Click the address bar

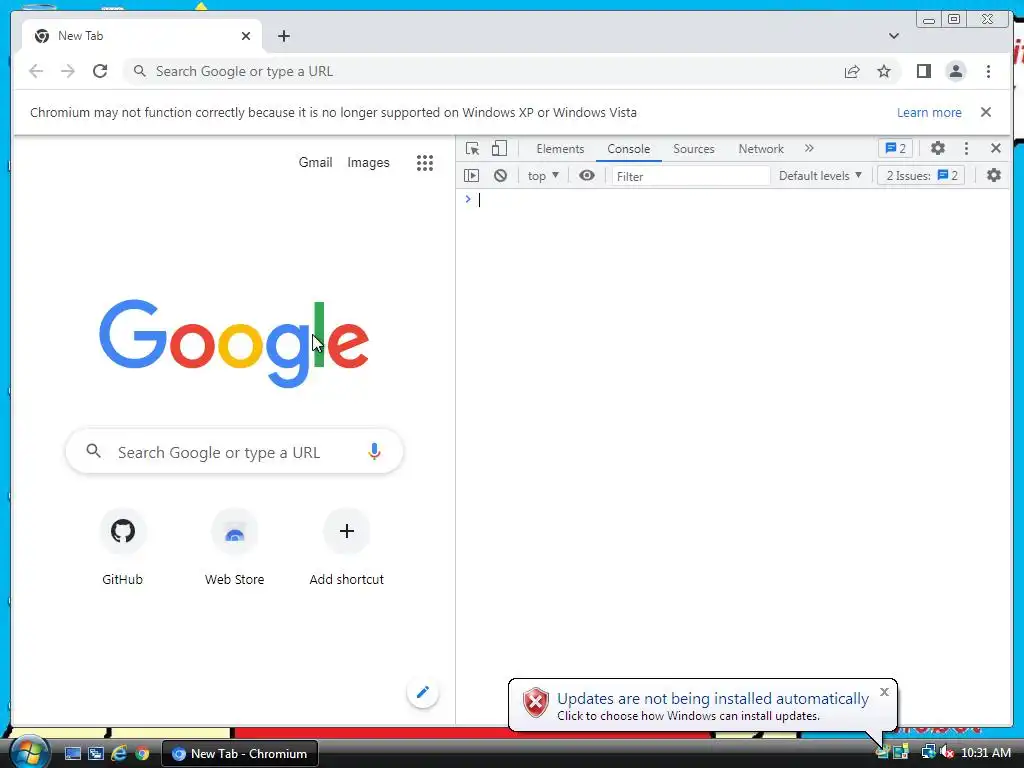pos(483,71)
